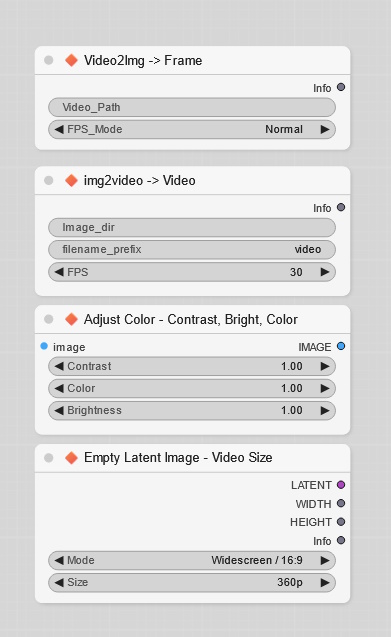This screenshot has width=391, height=637.
Task: Click the blue IMAGE output socket
Action: [x=341, y=346]
